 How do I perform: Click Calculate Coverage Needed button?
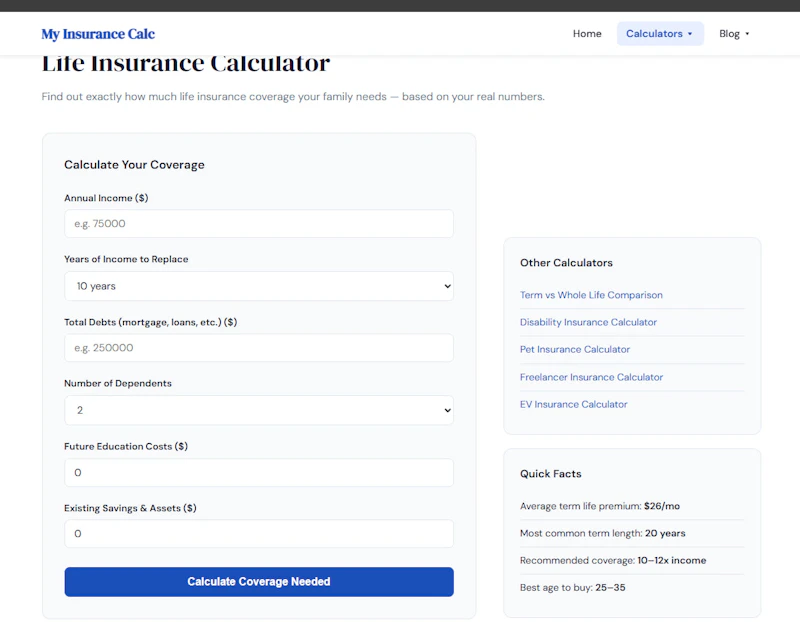click(x=259, y=582)
